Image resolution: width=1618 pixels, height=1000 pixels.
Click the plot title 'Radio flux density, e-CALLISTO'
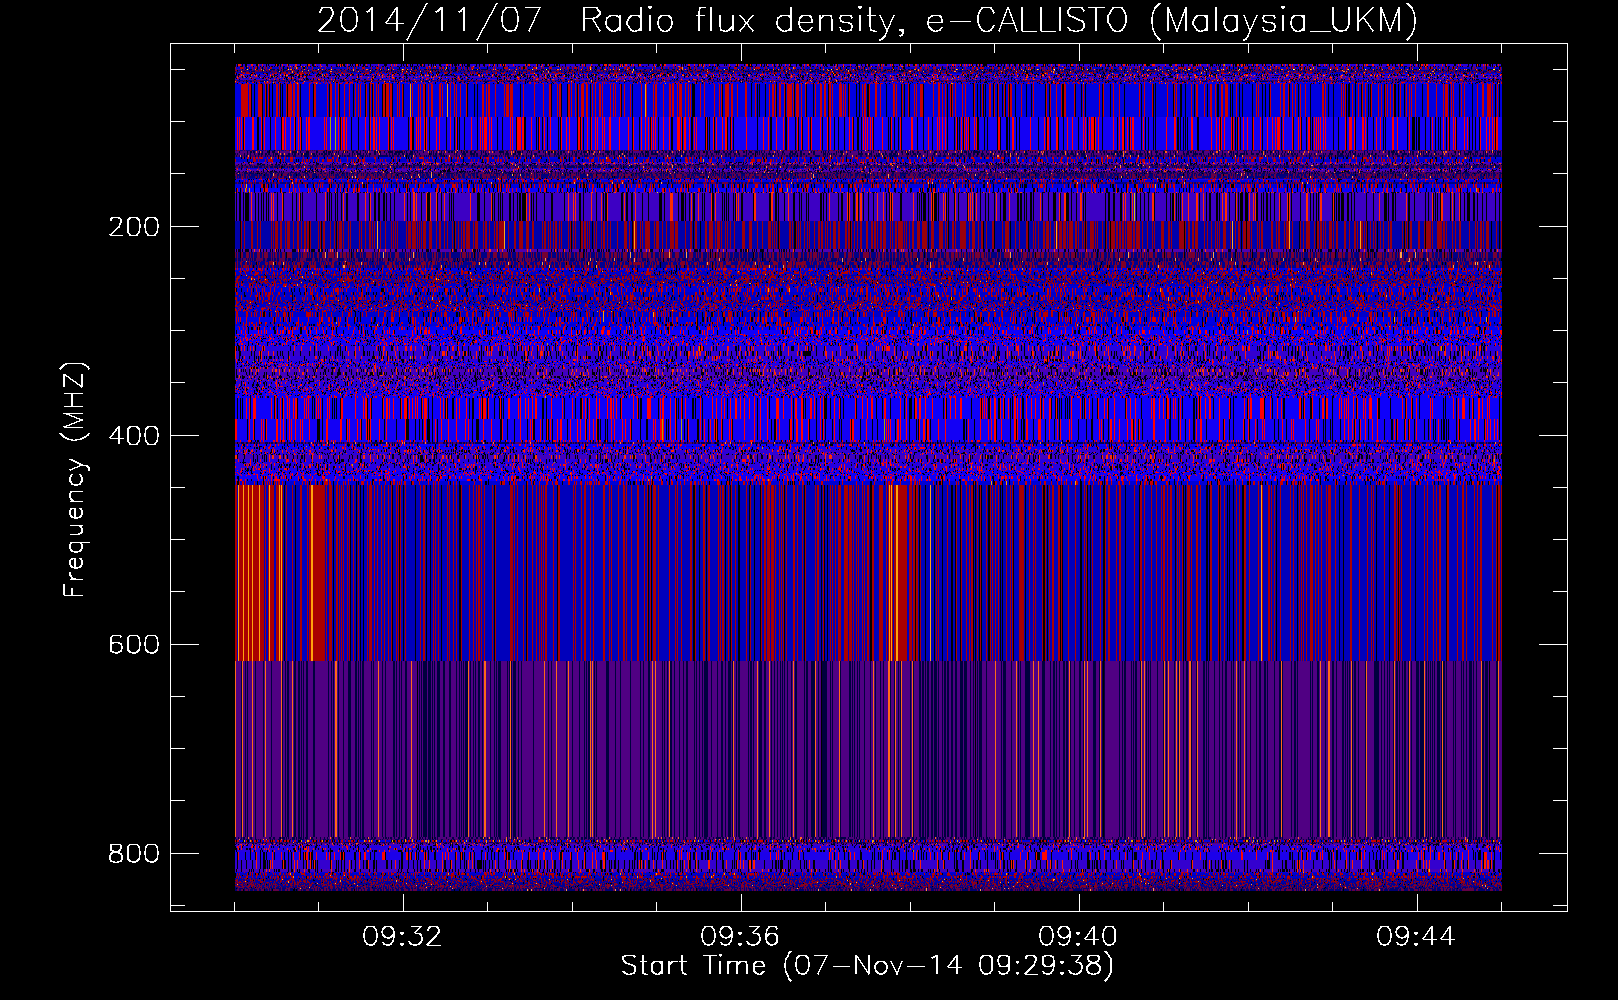856,20
